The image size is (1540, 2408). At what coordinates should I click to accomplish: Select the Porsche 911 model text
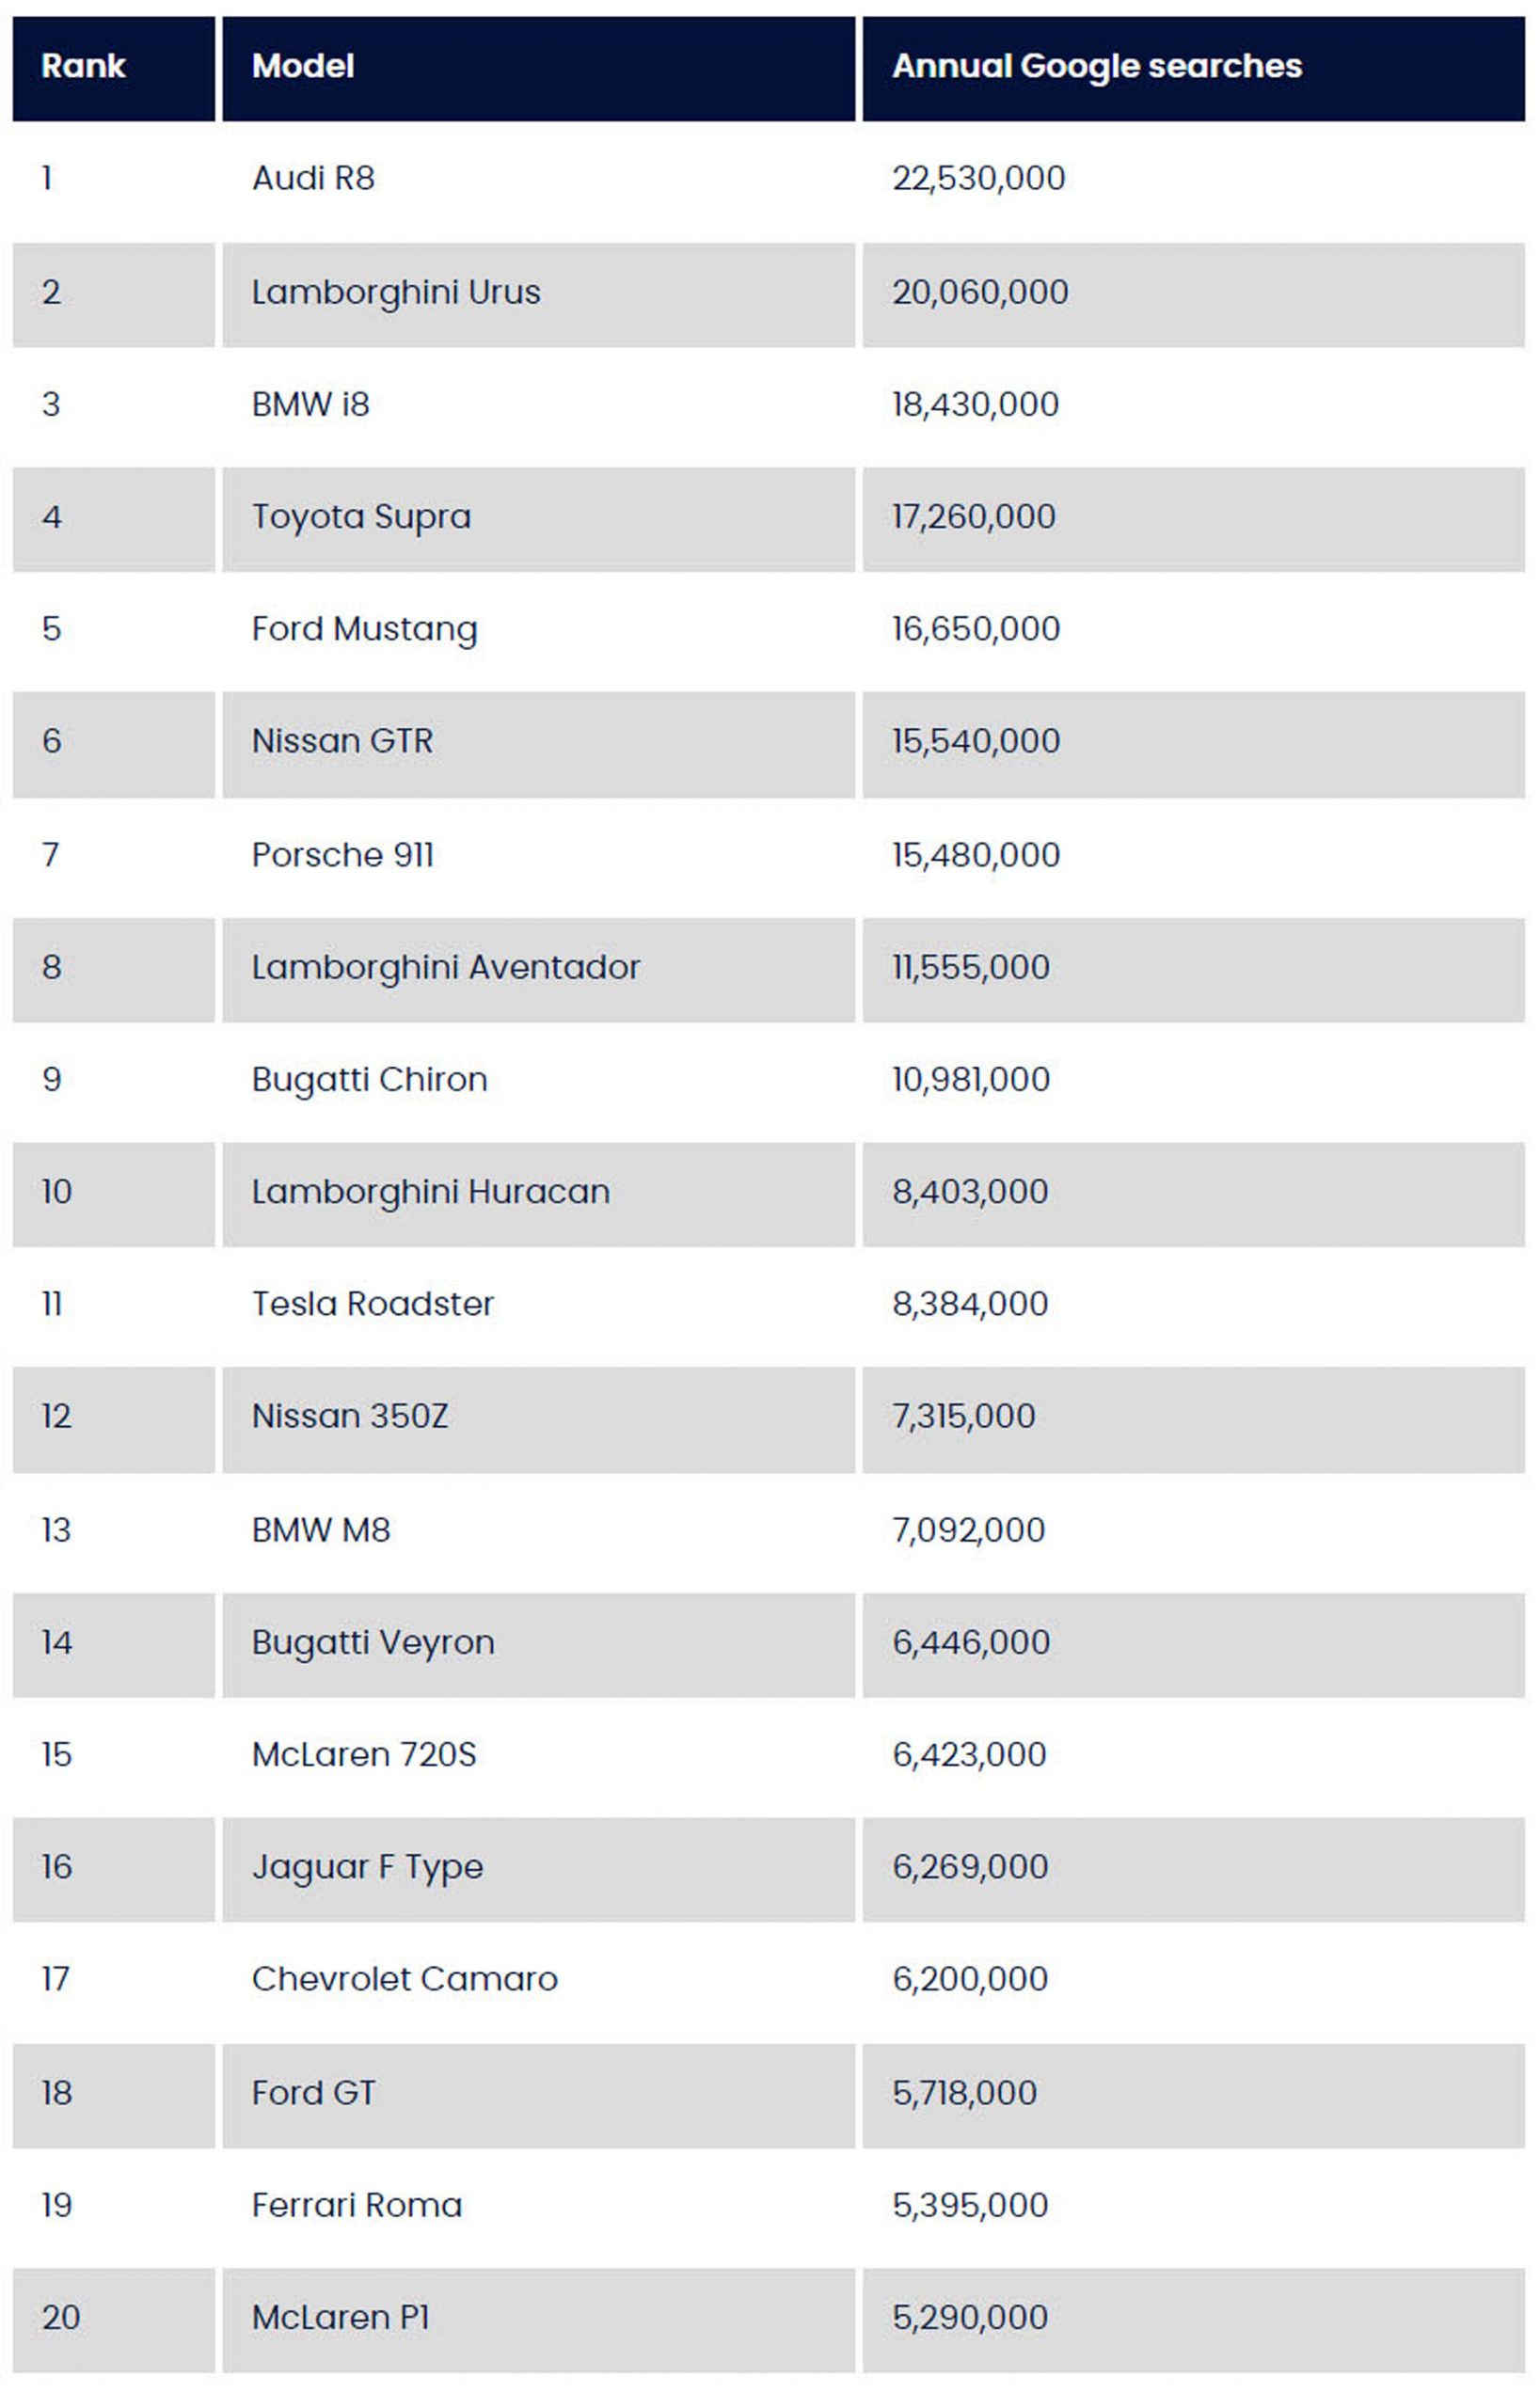(x=342, y=855)
